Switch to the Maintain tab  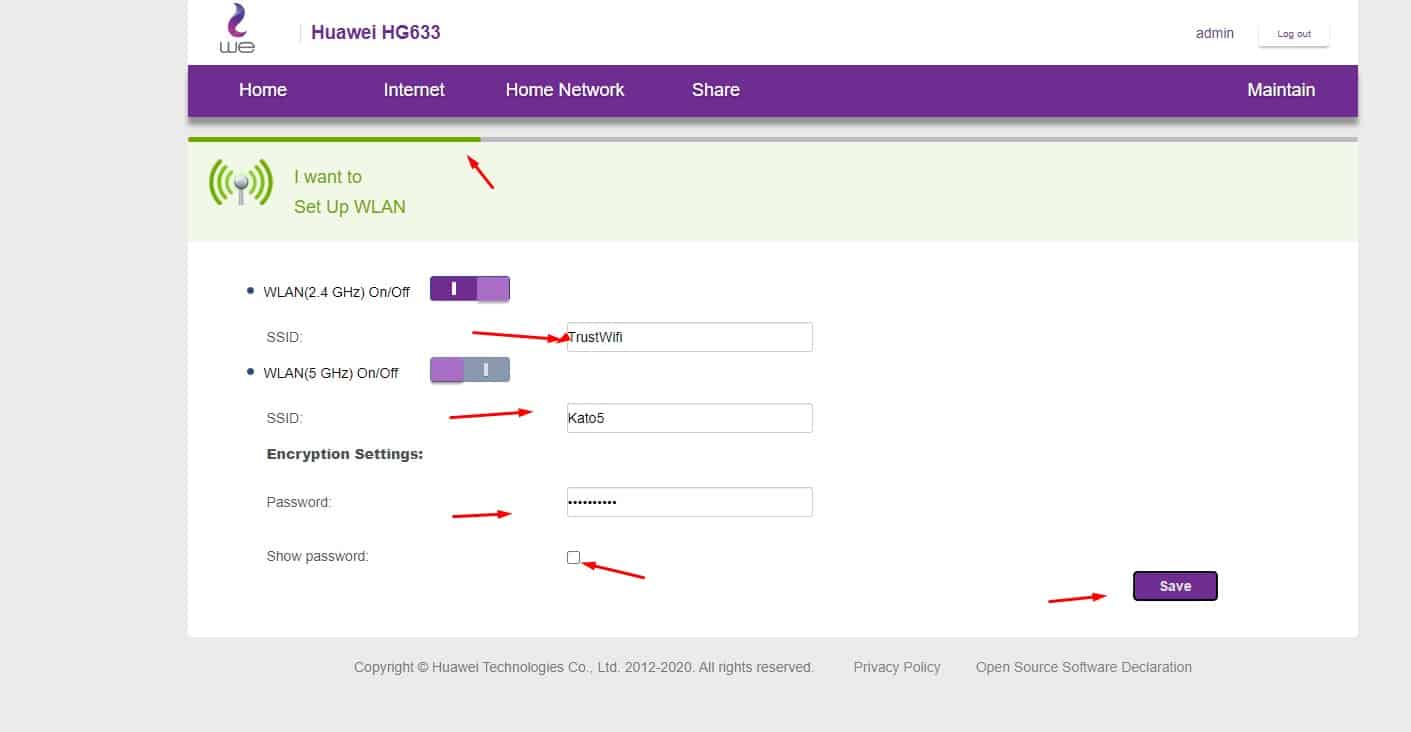point(1280,90)
